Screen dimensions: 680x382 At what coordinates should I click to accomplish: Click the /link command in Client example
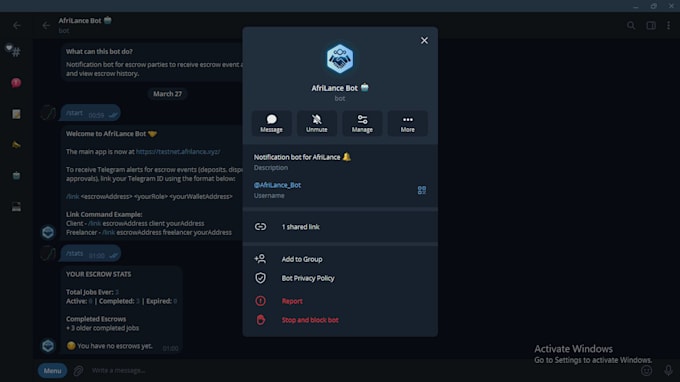[95, 223]
